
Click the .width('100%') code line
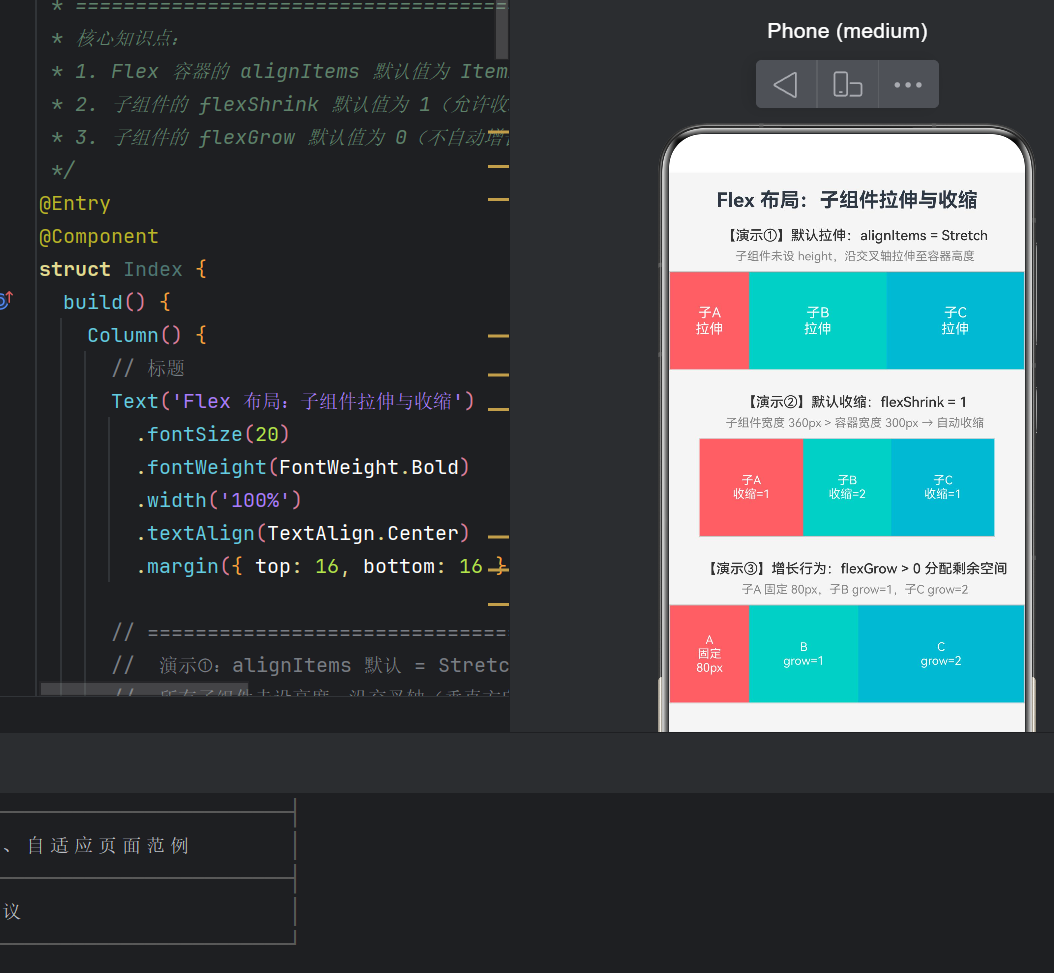tap(218, 500)
